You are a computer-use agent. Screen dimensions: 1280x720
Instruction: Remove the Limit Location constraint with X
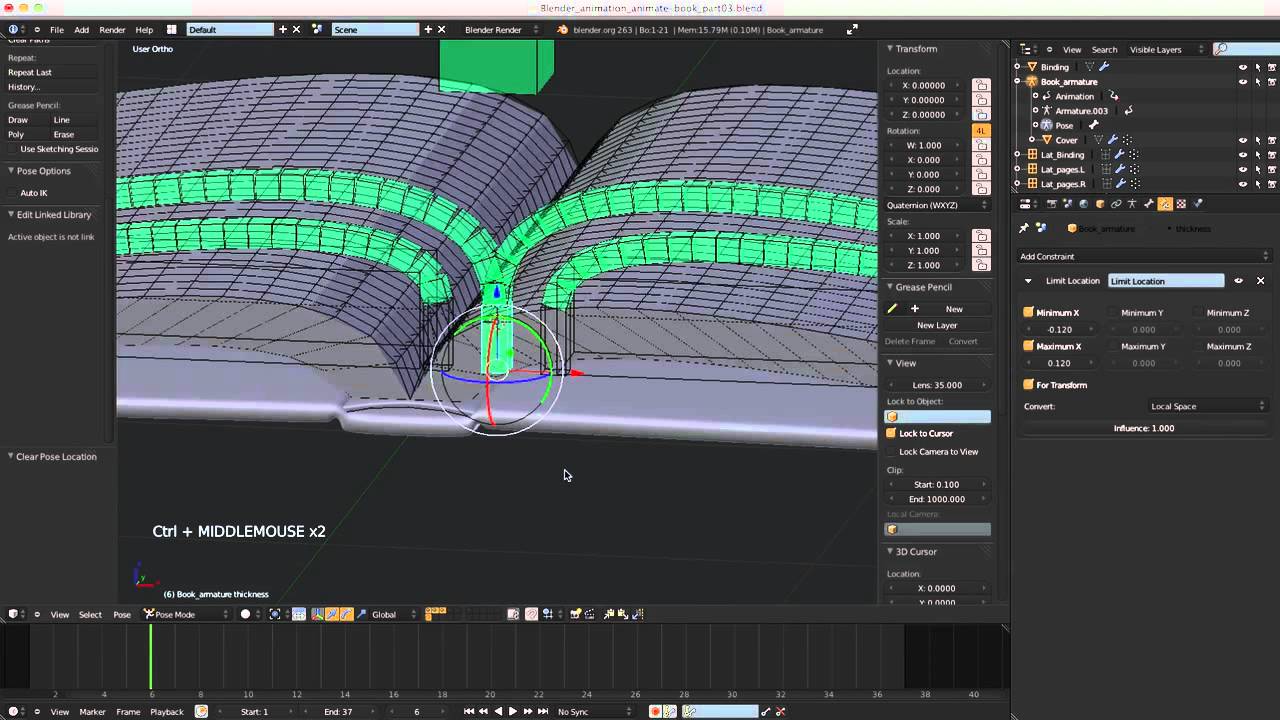(x=1260, y=281)
